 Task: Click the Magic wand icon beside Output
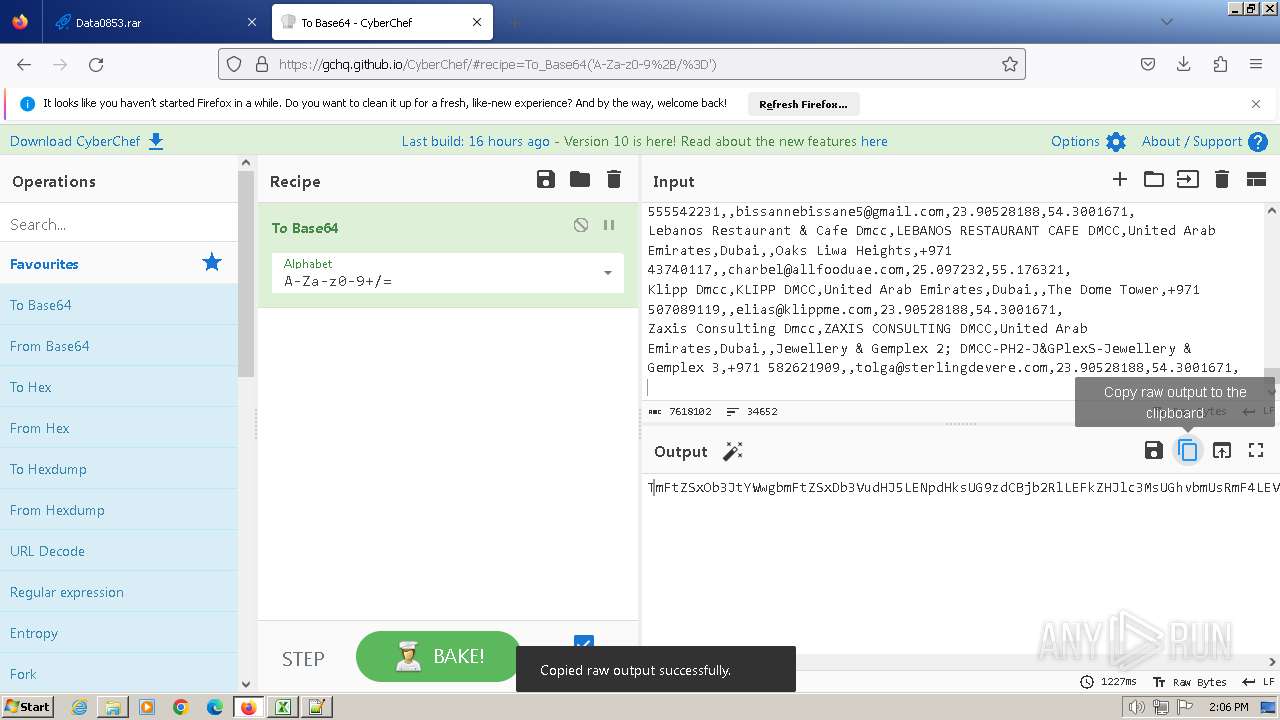[733, 451]
